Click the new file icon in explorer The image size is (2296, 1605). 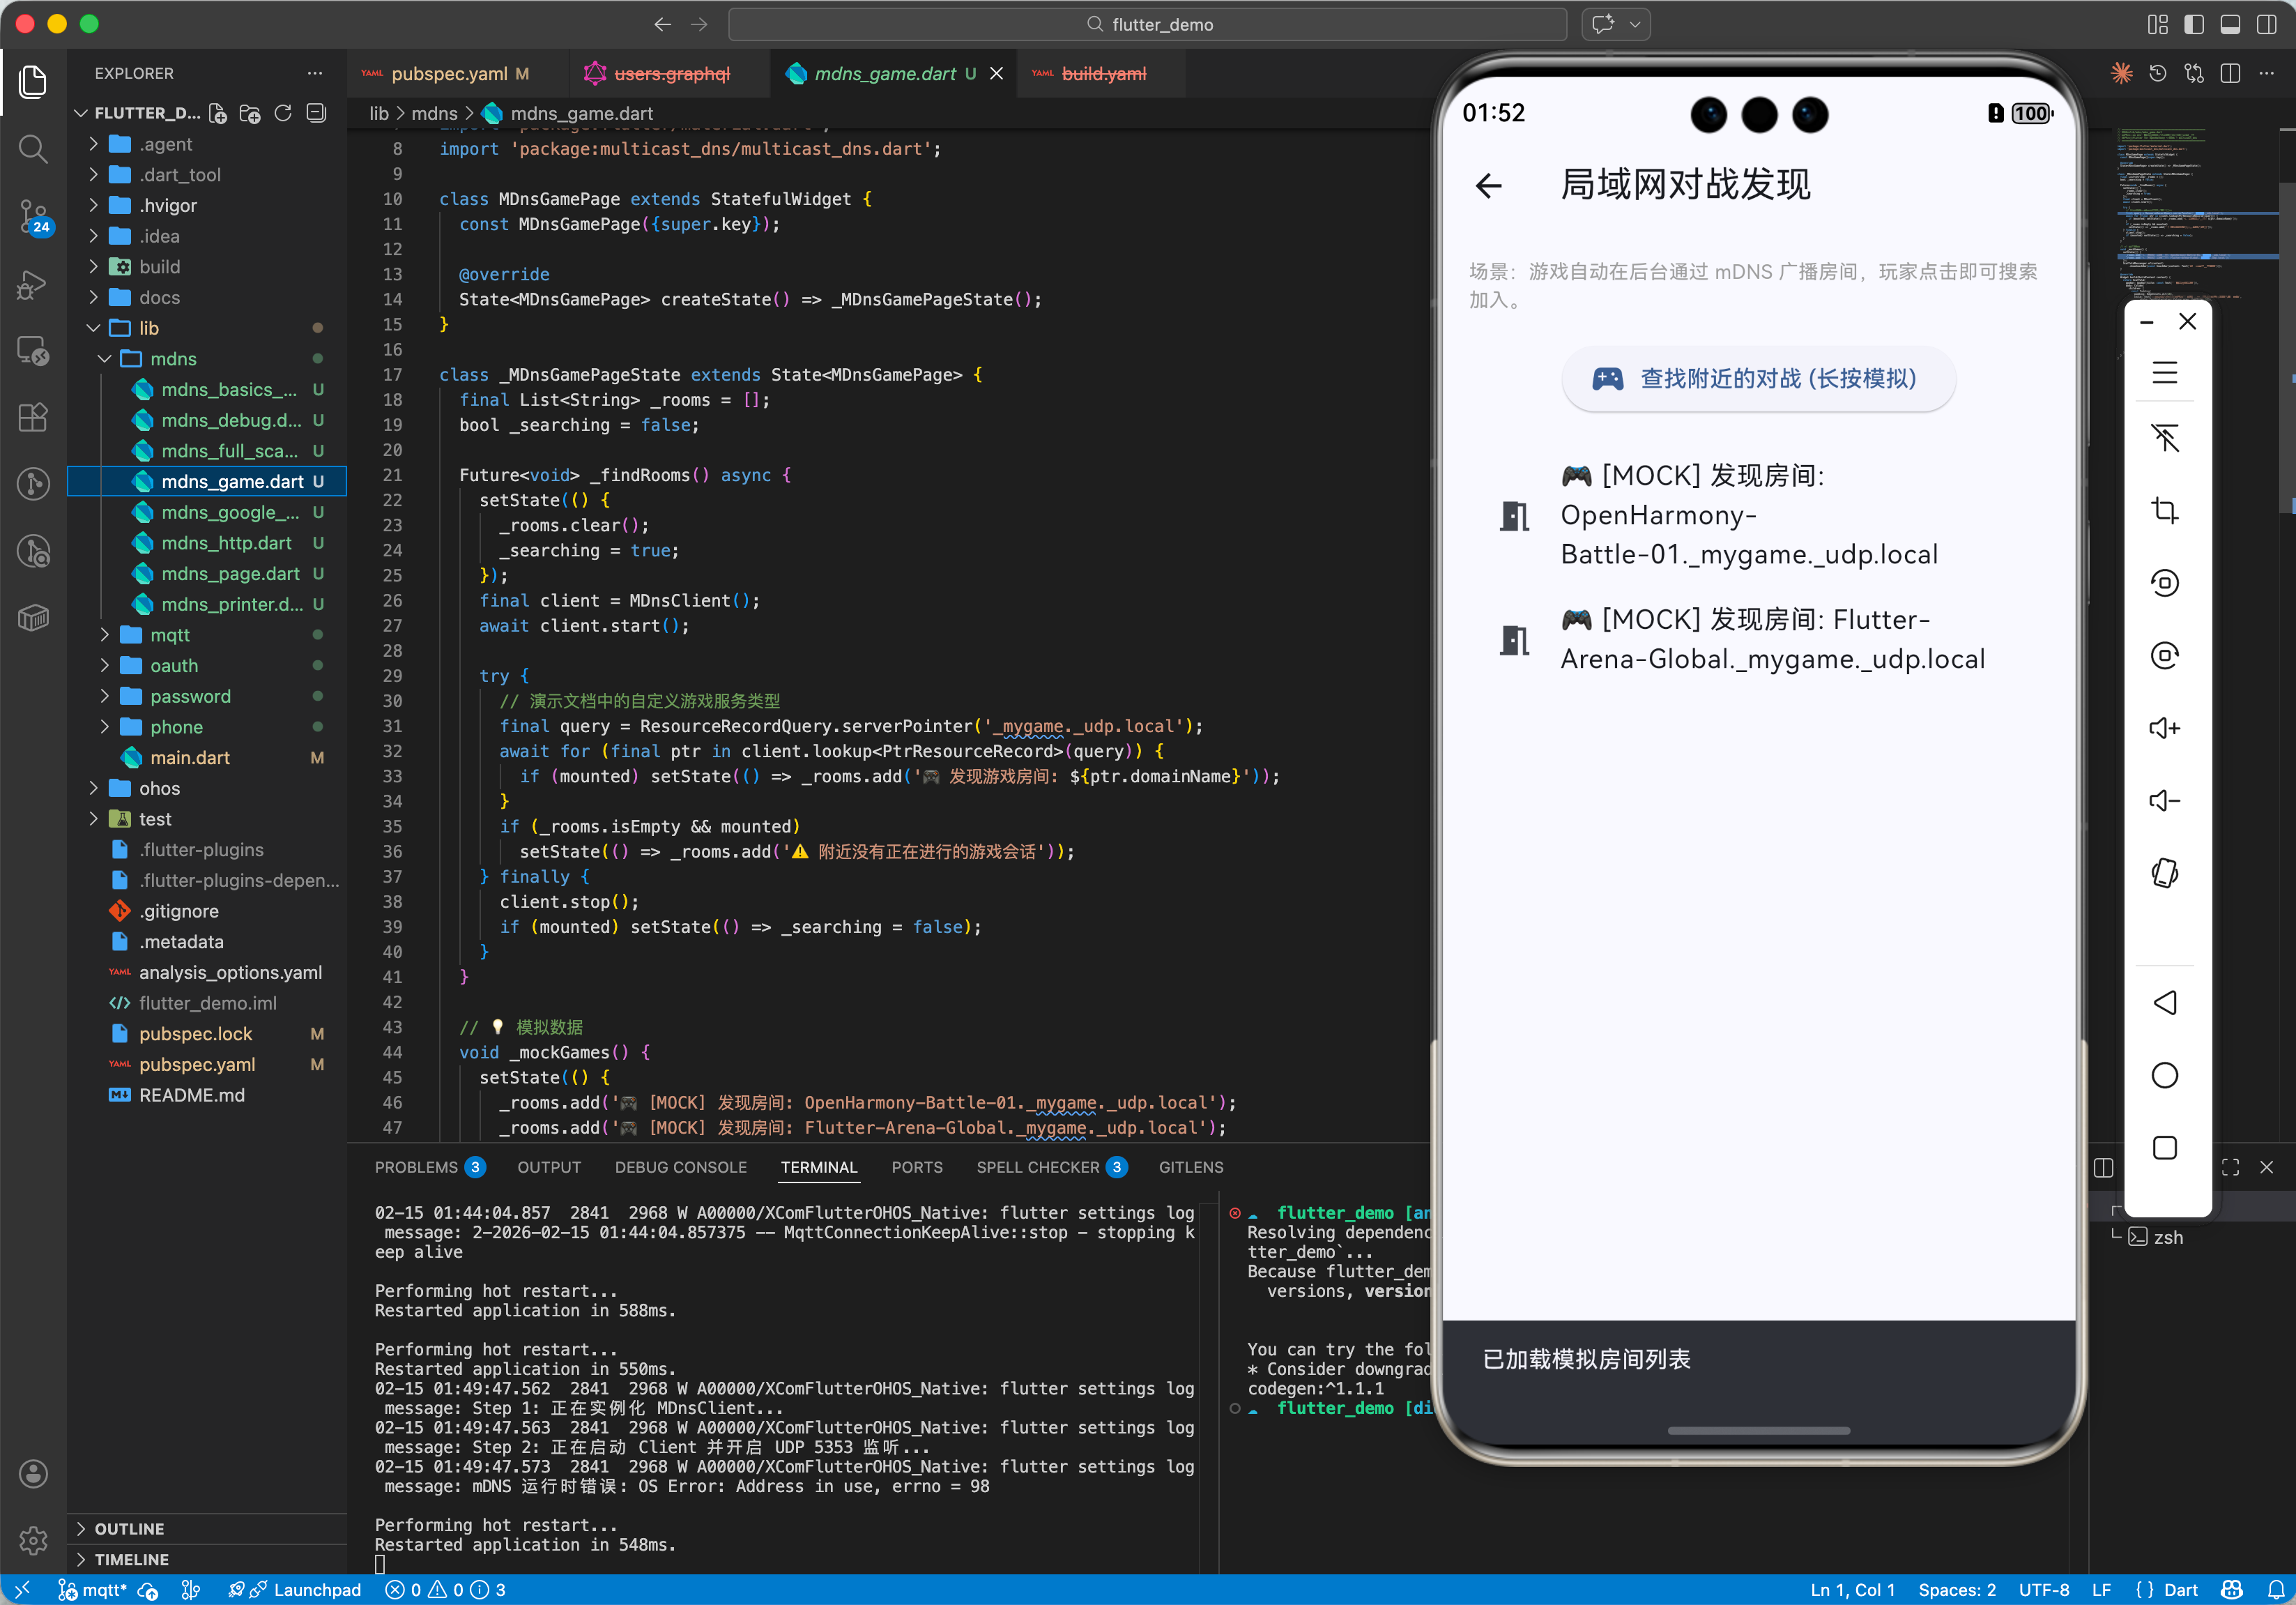coord(218,113)
